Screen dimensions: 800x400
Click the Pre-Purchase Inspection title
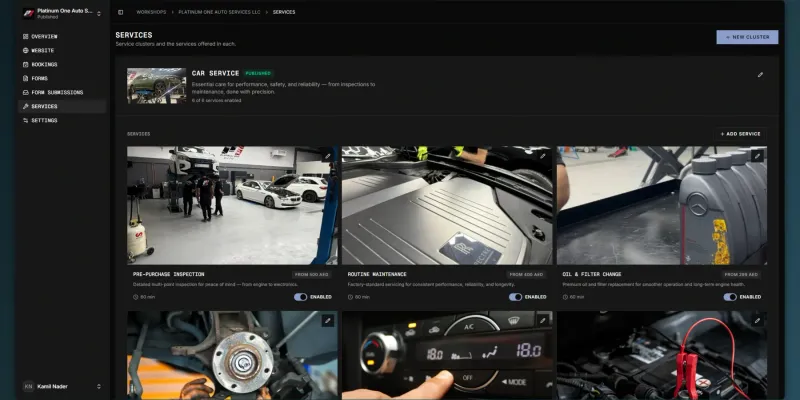coord(168,274)
